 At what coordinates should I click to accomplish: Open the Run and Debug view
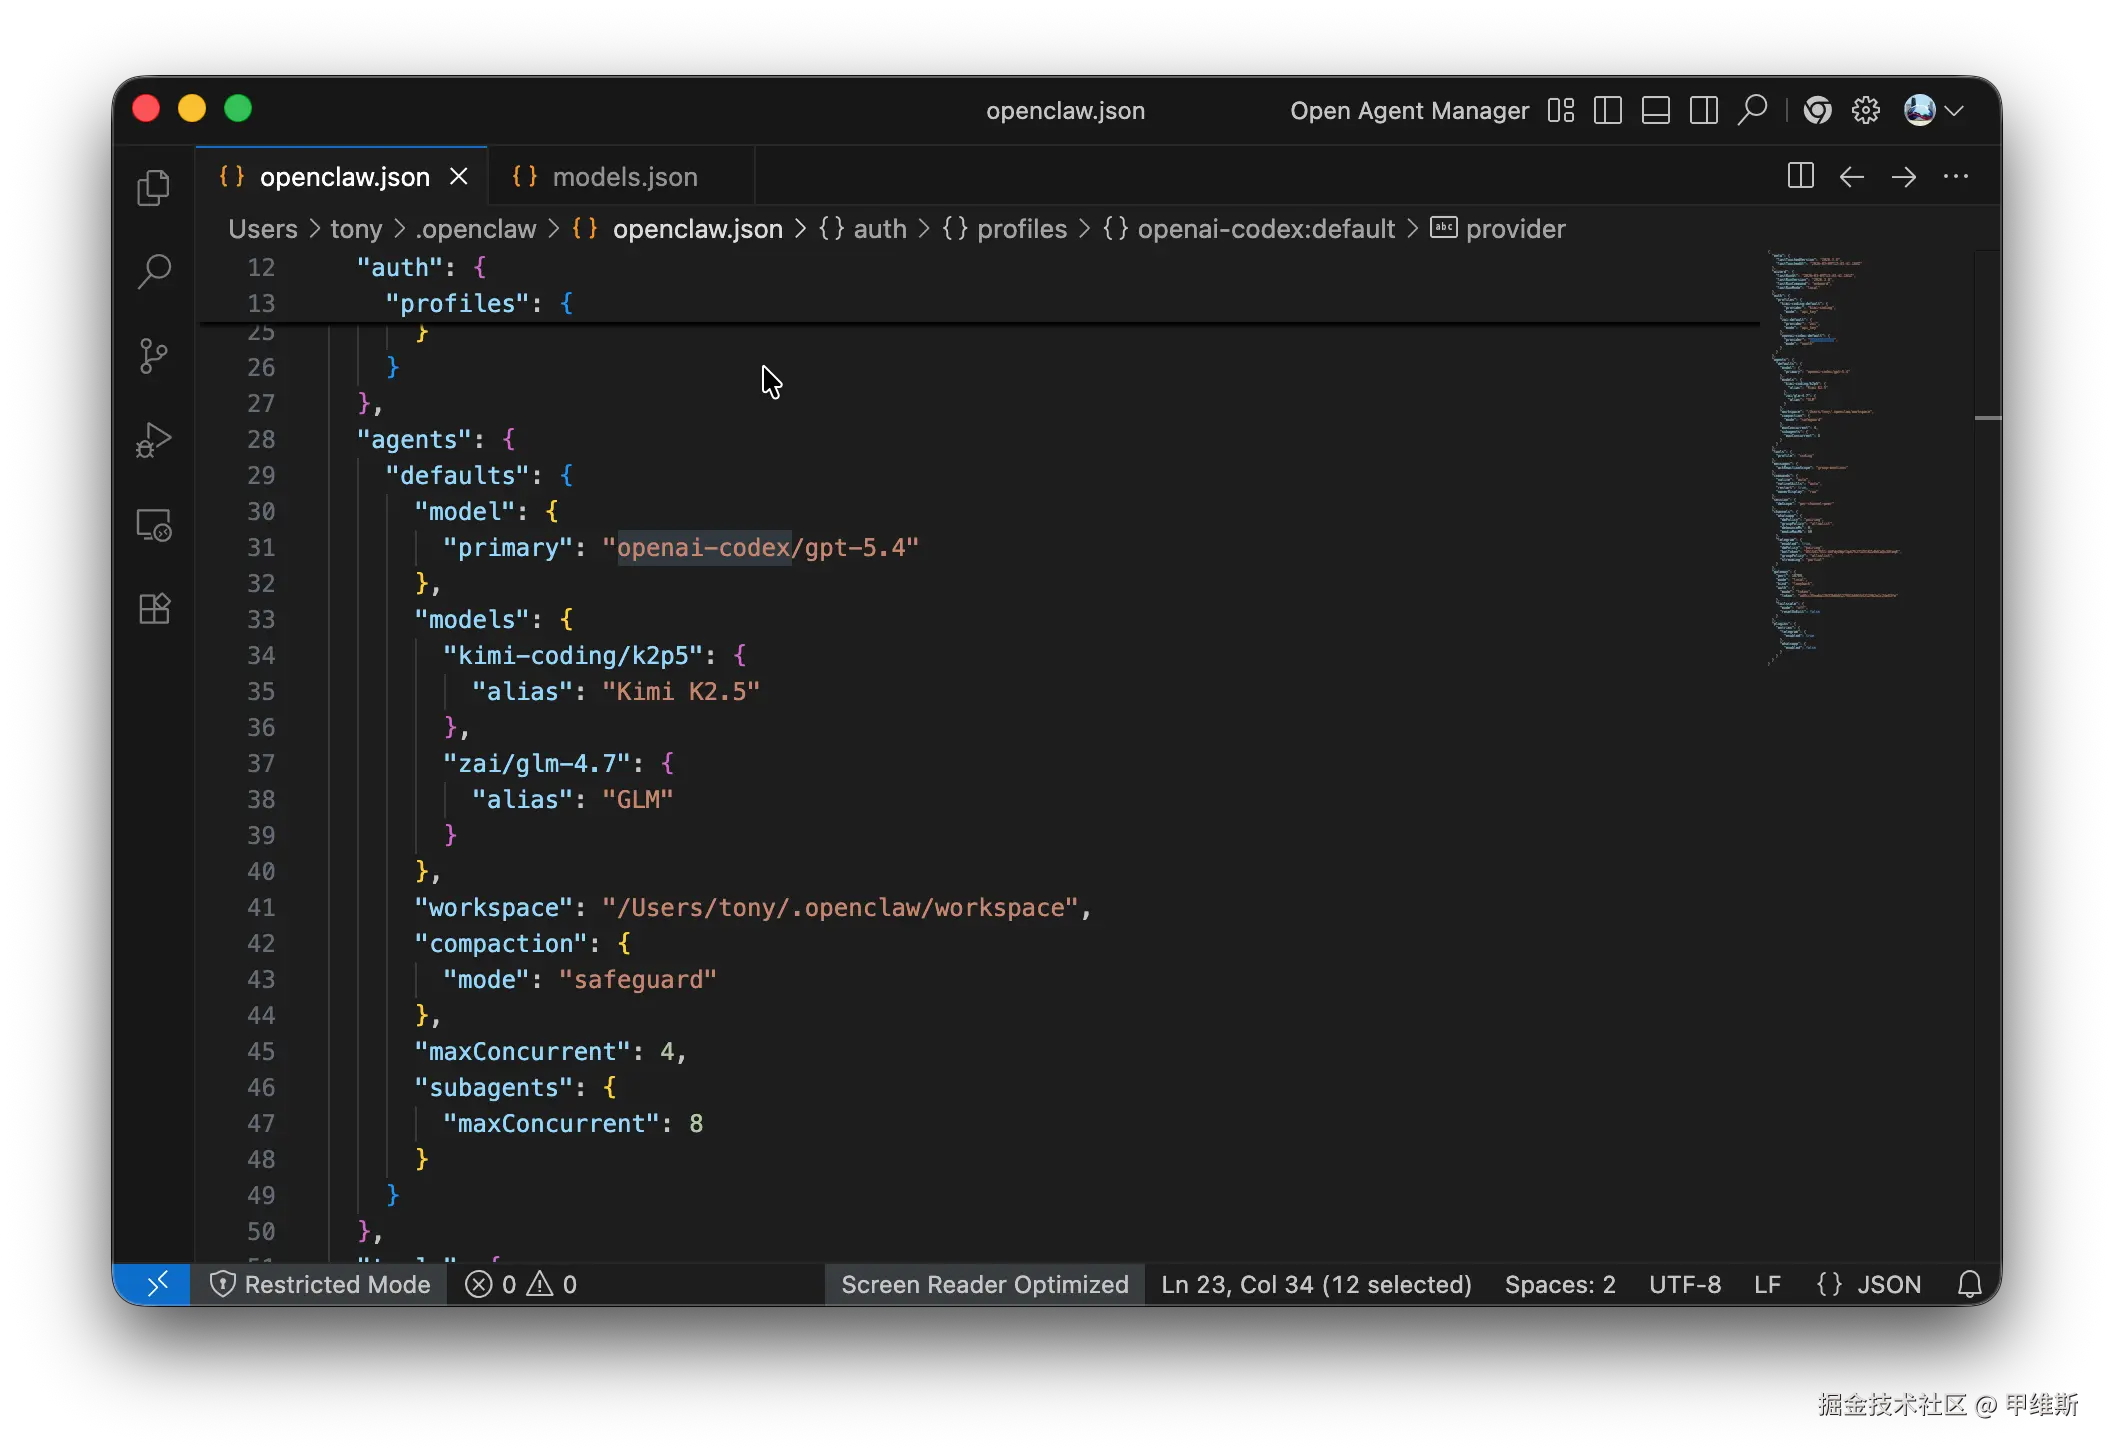click(x=153, y=440)
